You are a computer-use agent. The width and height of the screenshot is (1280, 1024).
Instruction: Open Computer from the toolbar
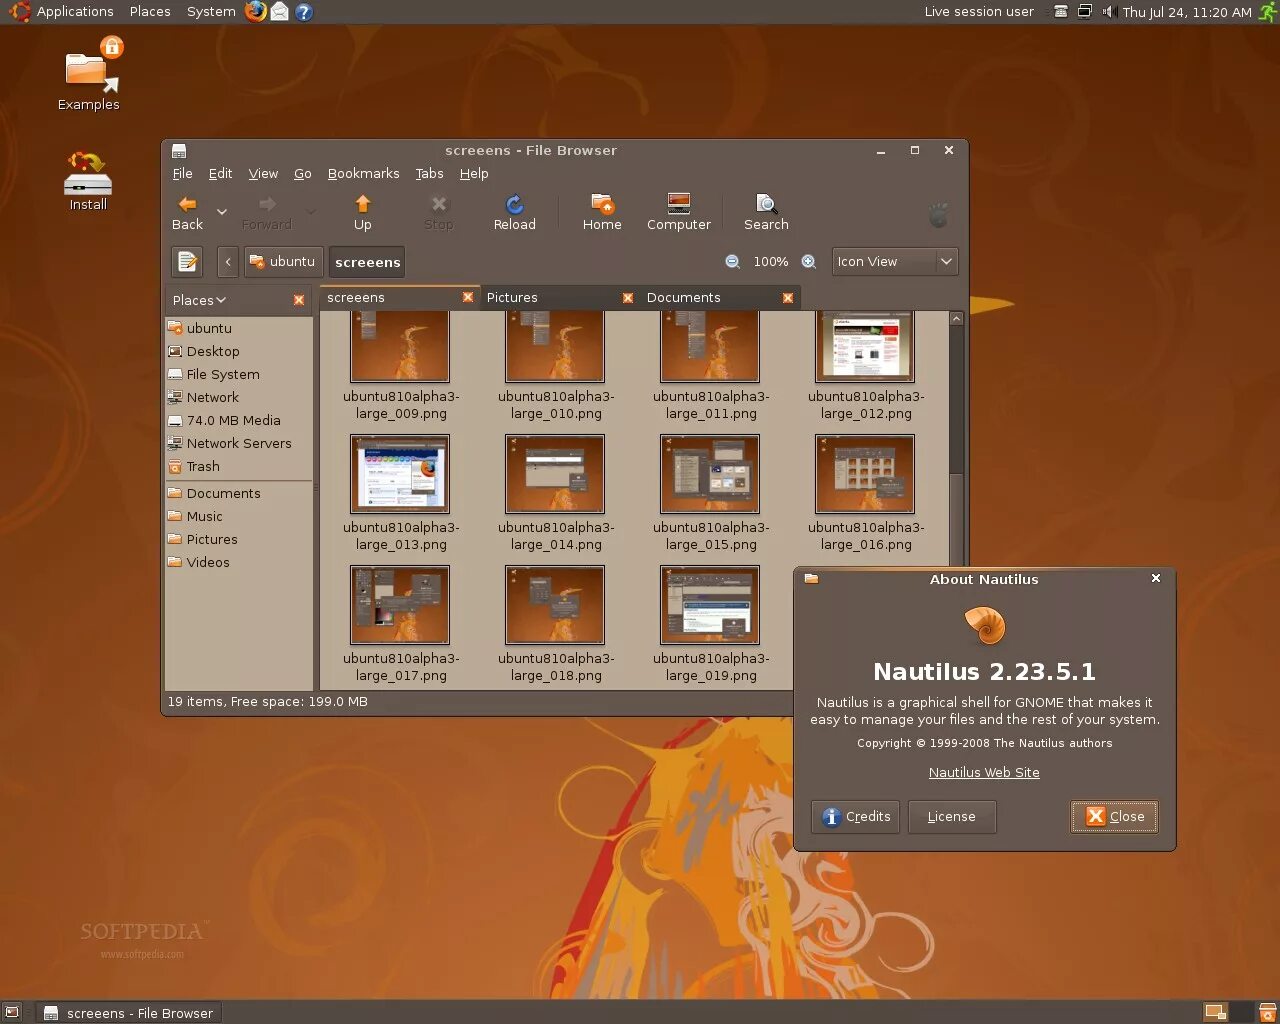[678, 212]
